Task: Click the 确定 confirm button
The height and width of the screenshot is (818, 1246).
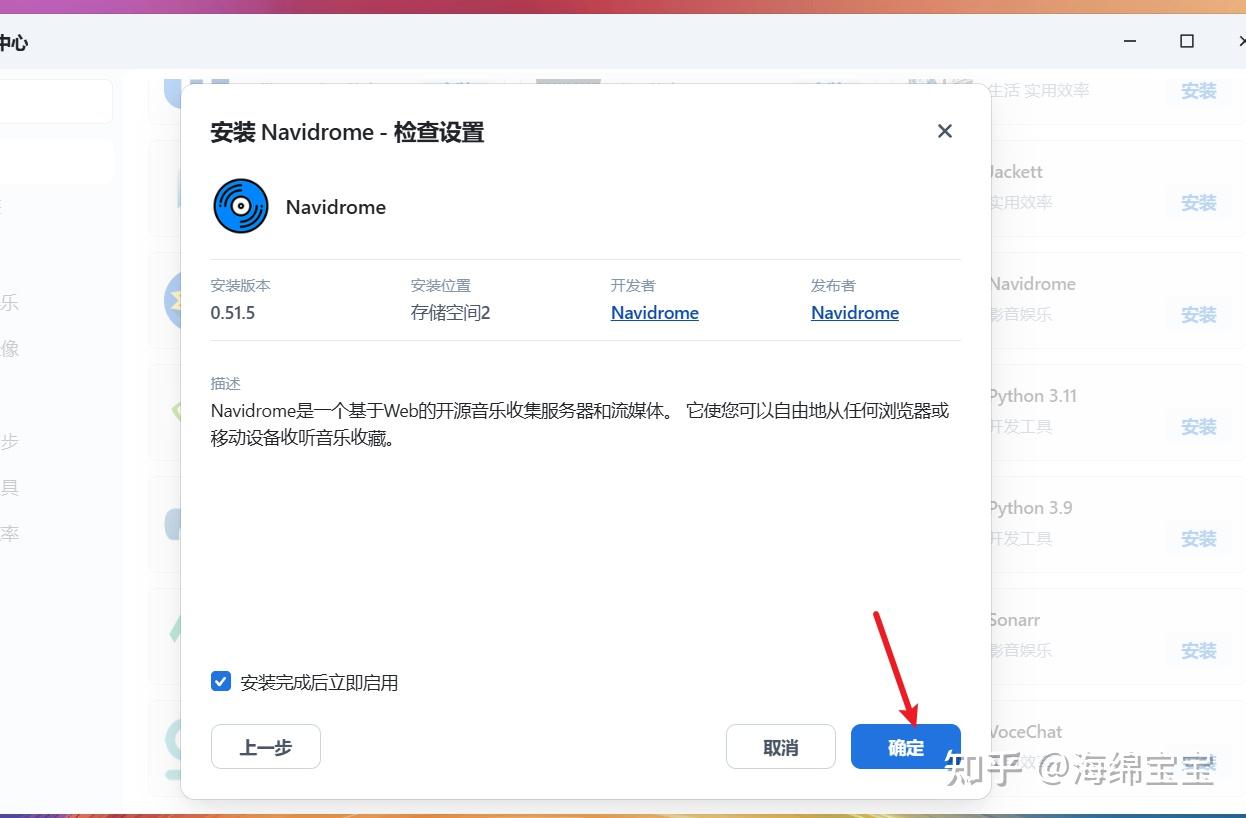Action: tap(905, 747)
